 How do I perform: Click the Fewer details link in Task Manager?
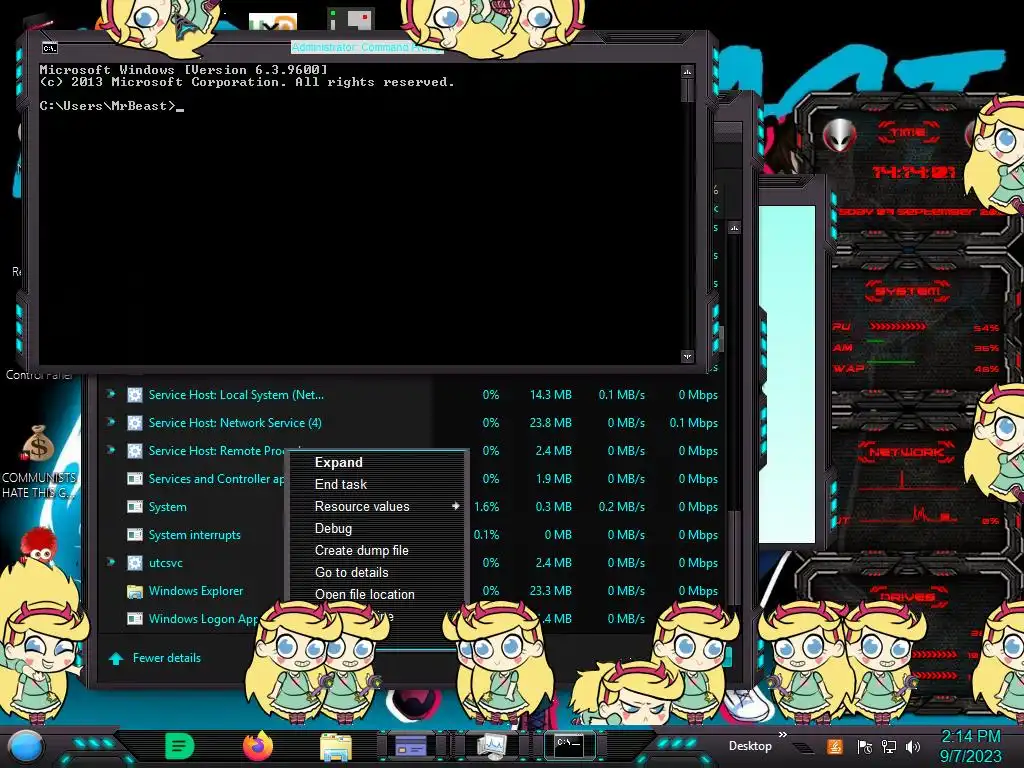tap(167, 658)
